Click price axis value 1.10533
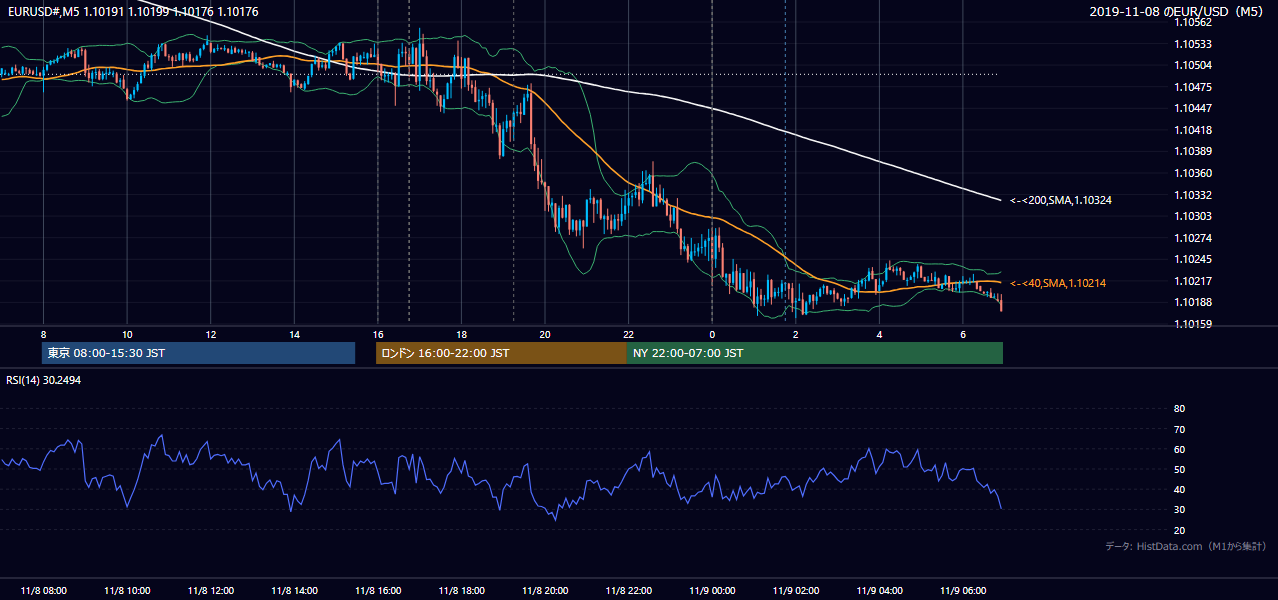This screenshot has height=600, width=1278. point(1192,44)
